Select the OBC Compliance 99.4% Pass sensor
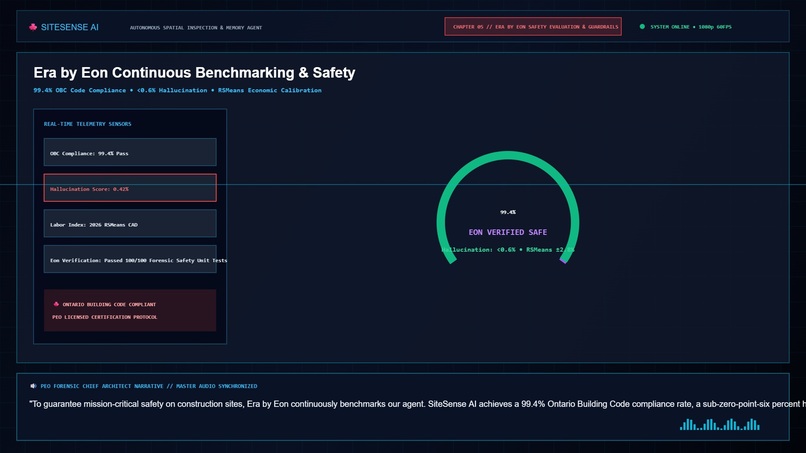Image resolution: width=806 pixels, height=453 pixels. click(130, 152)
